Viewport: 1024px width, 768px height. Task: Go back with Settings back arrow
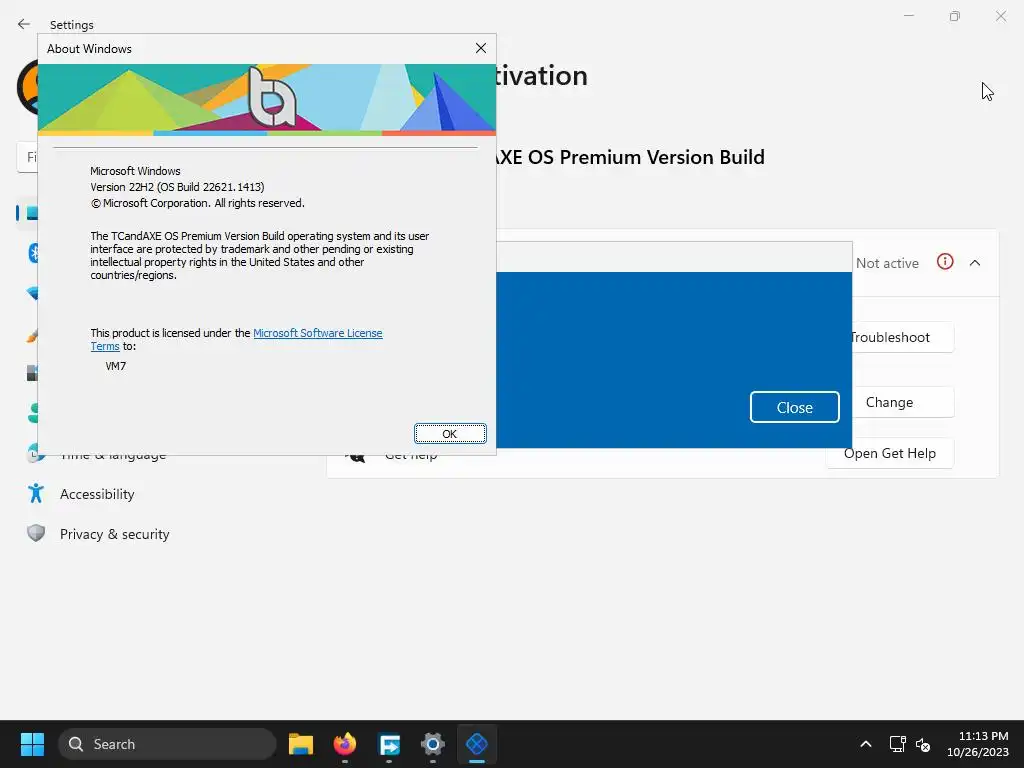[x=24, y=24]
